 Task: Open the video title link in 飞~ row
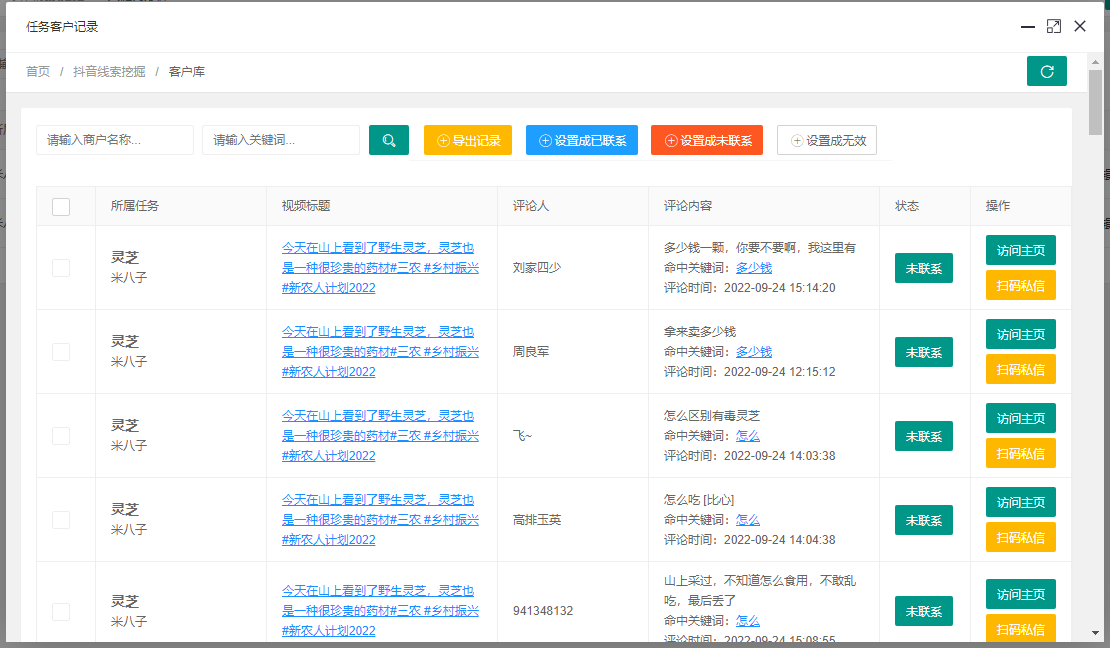(380, 435)
